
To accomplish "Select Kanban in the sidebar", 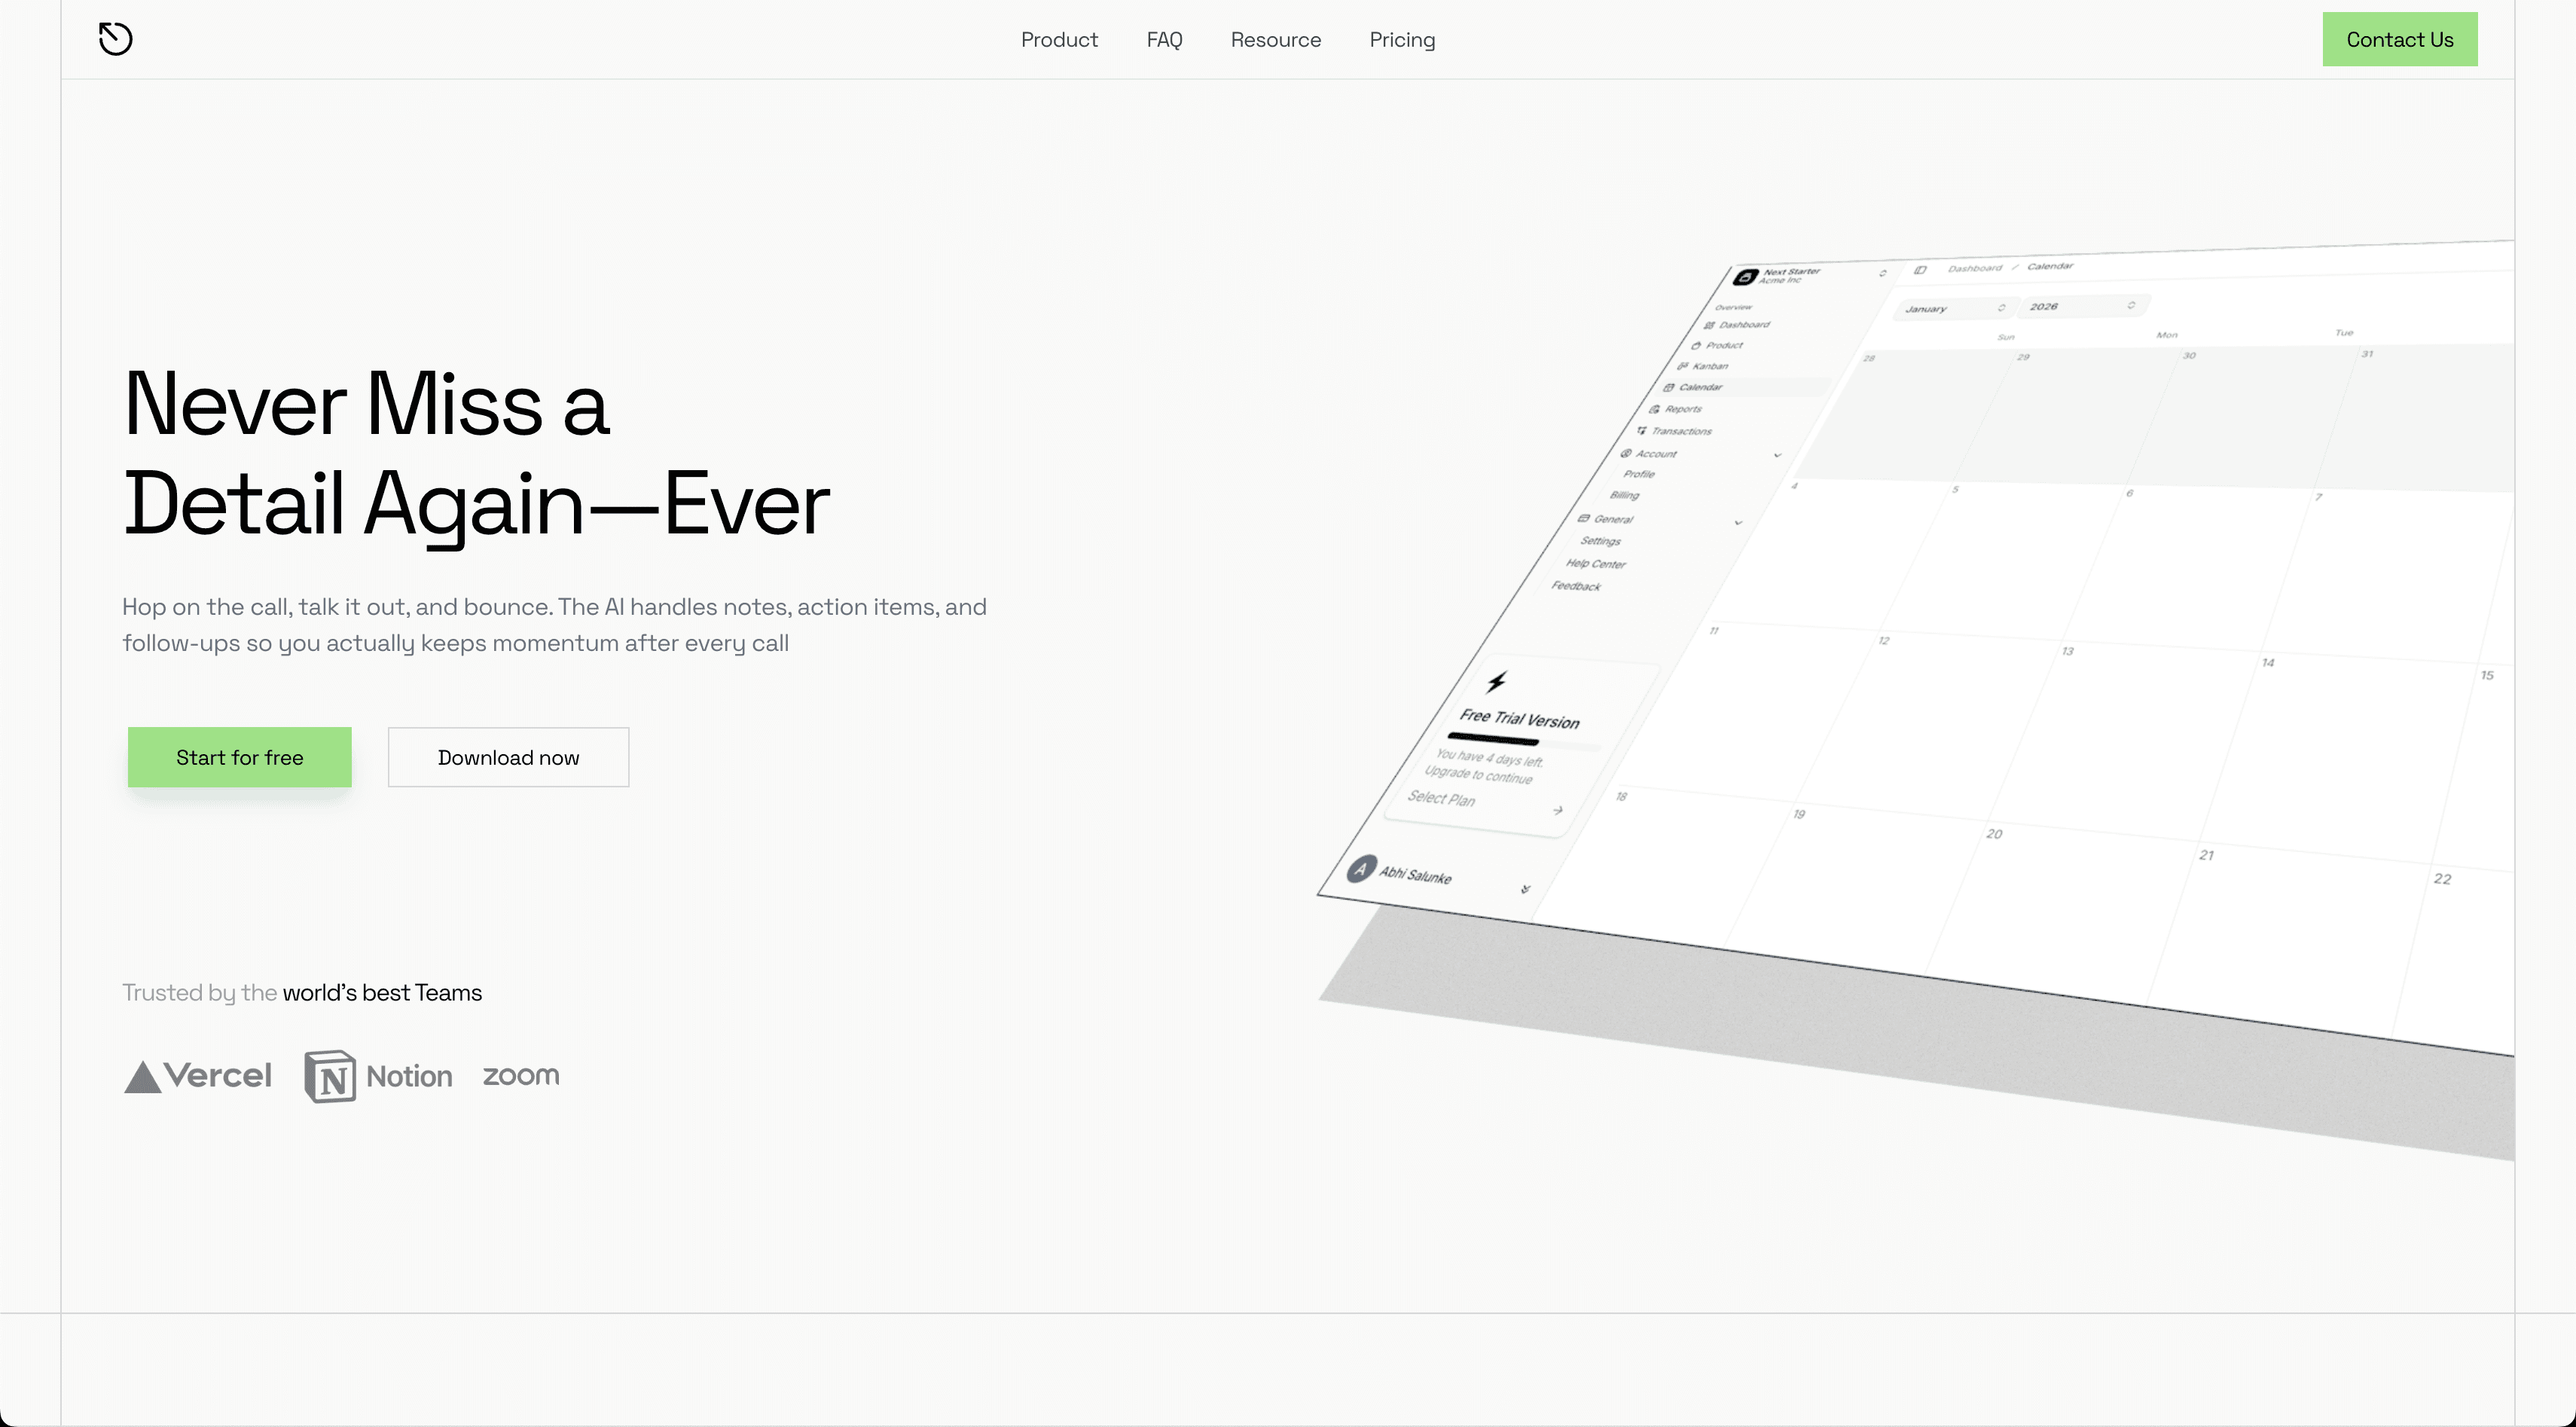I will tap(1704, 366).
